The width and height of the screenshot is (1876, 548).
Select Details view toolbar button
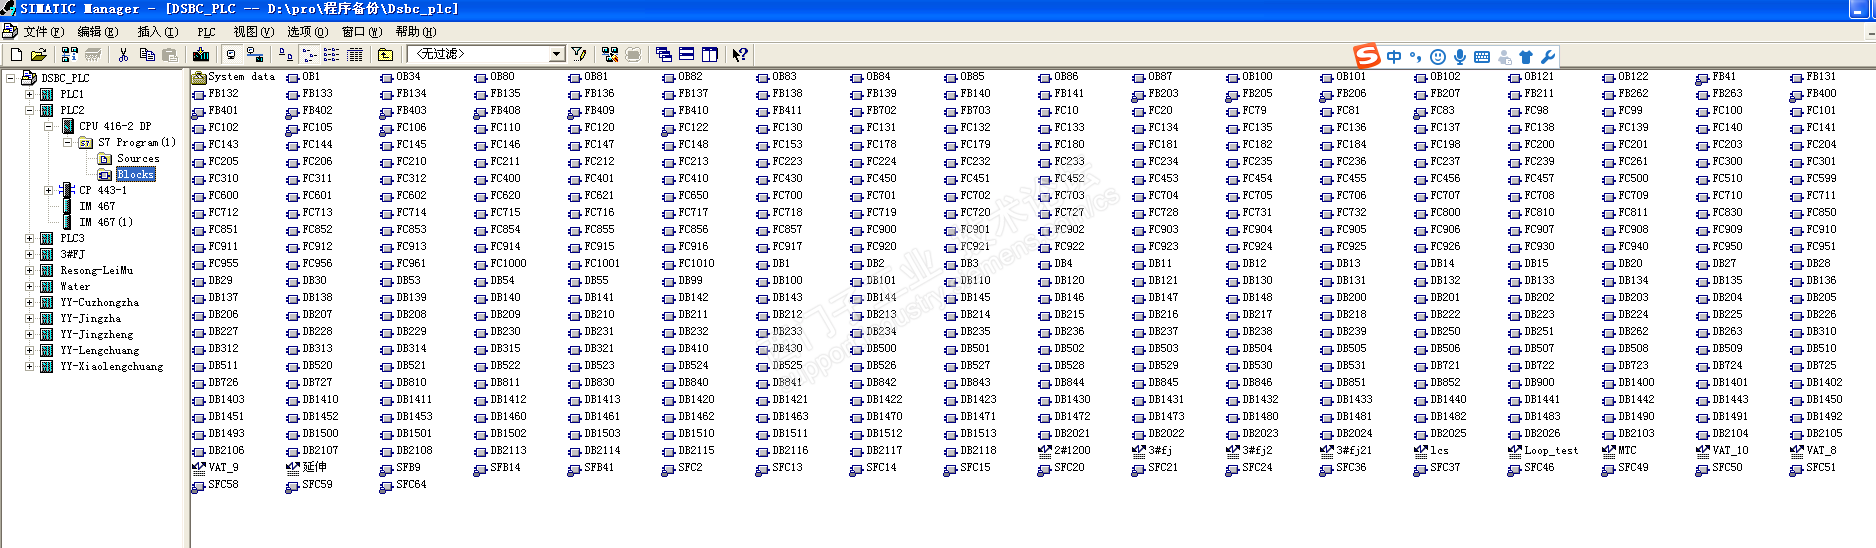pyautogui.click(x=354, y=54)
